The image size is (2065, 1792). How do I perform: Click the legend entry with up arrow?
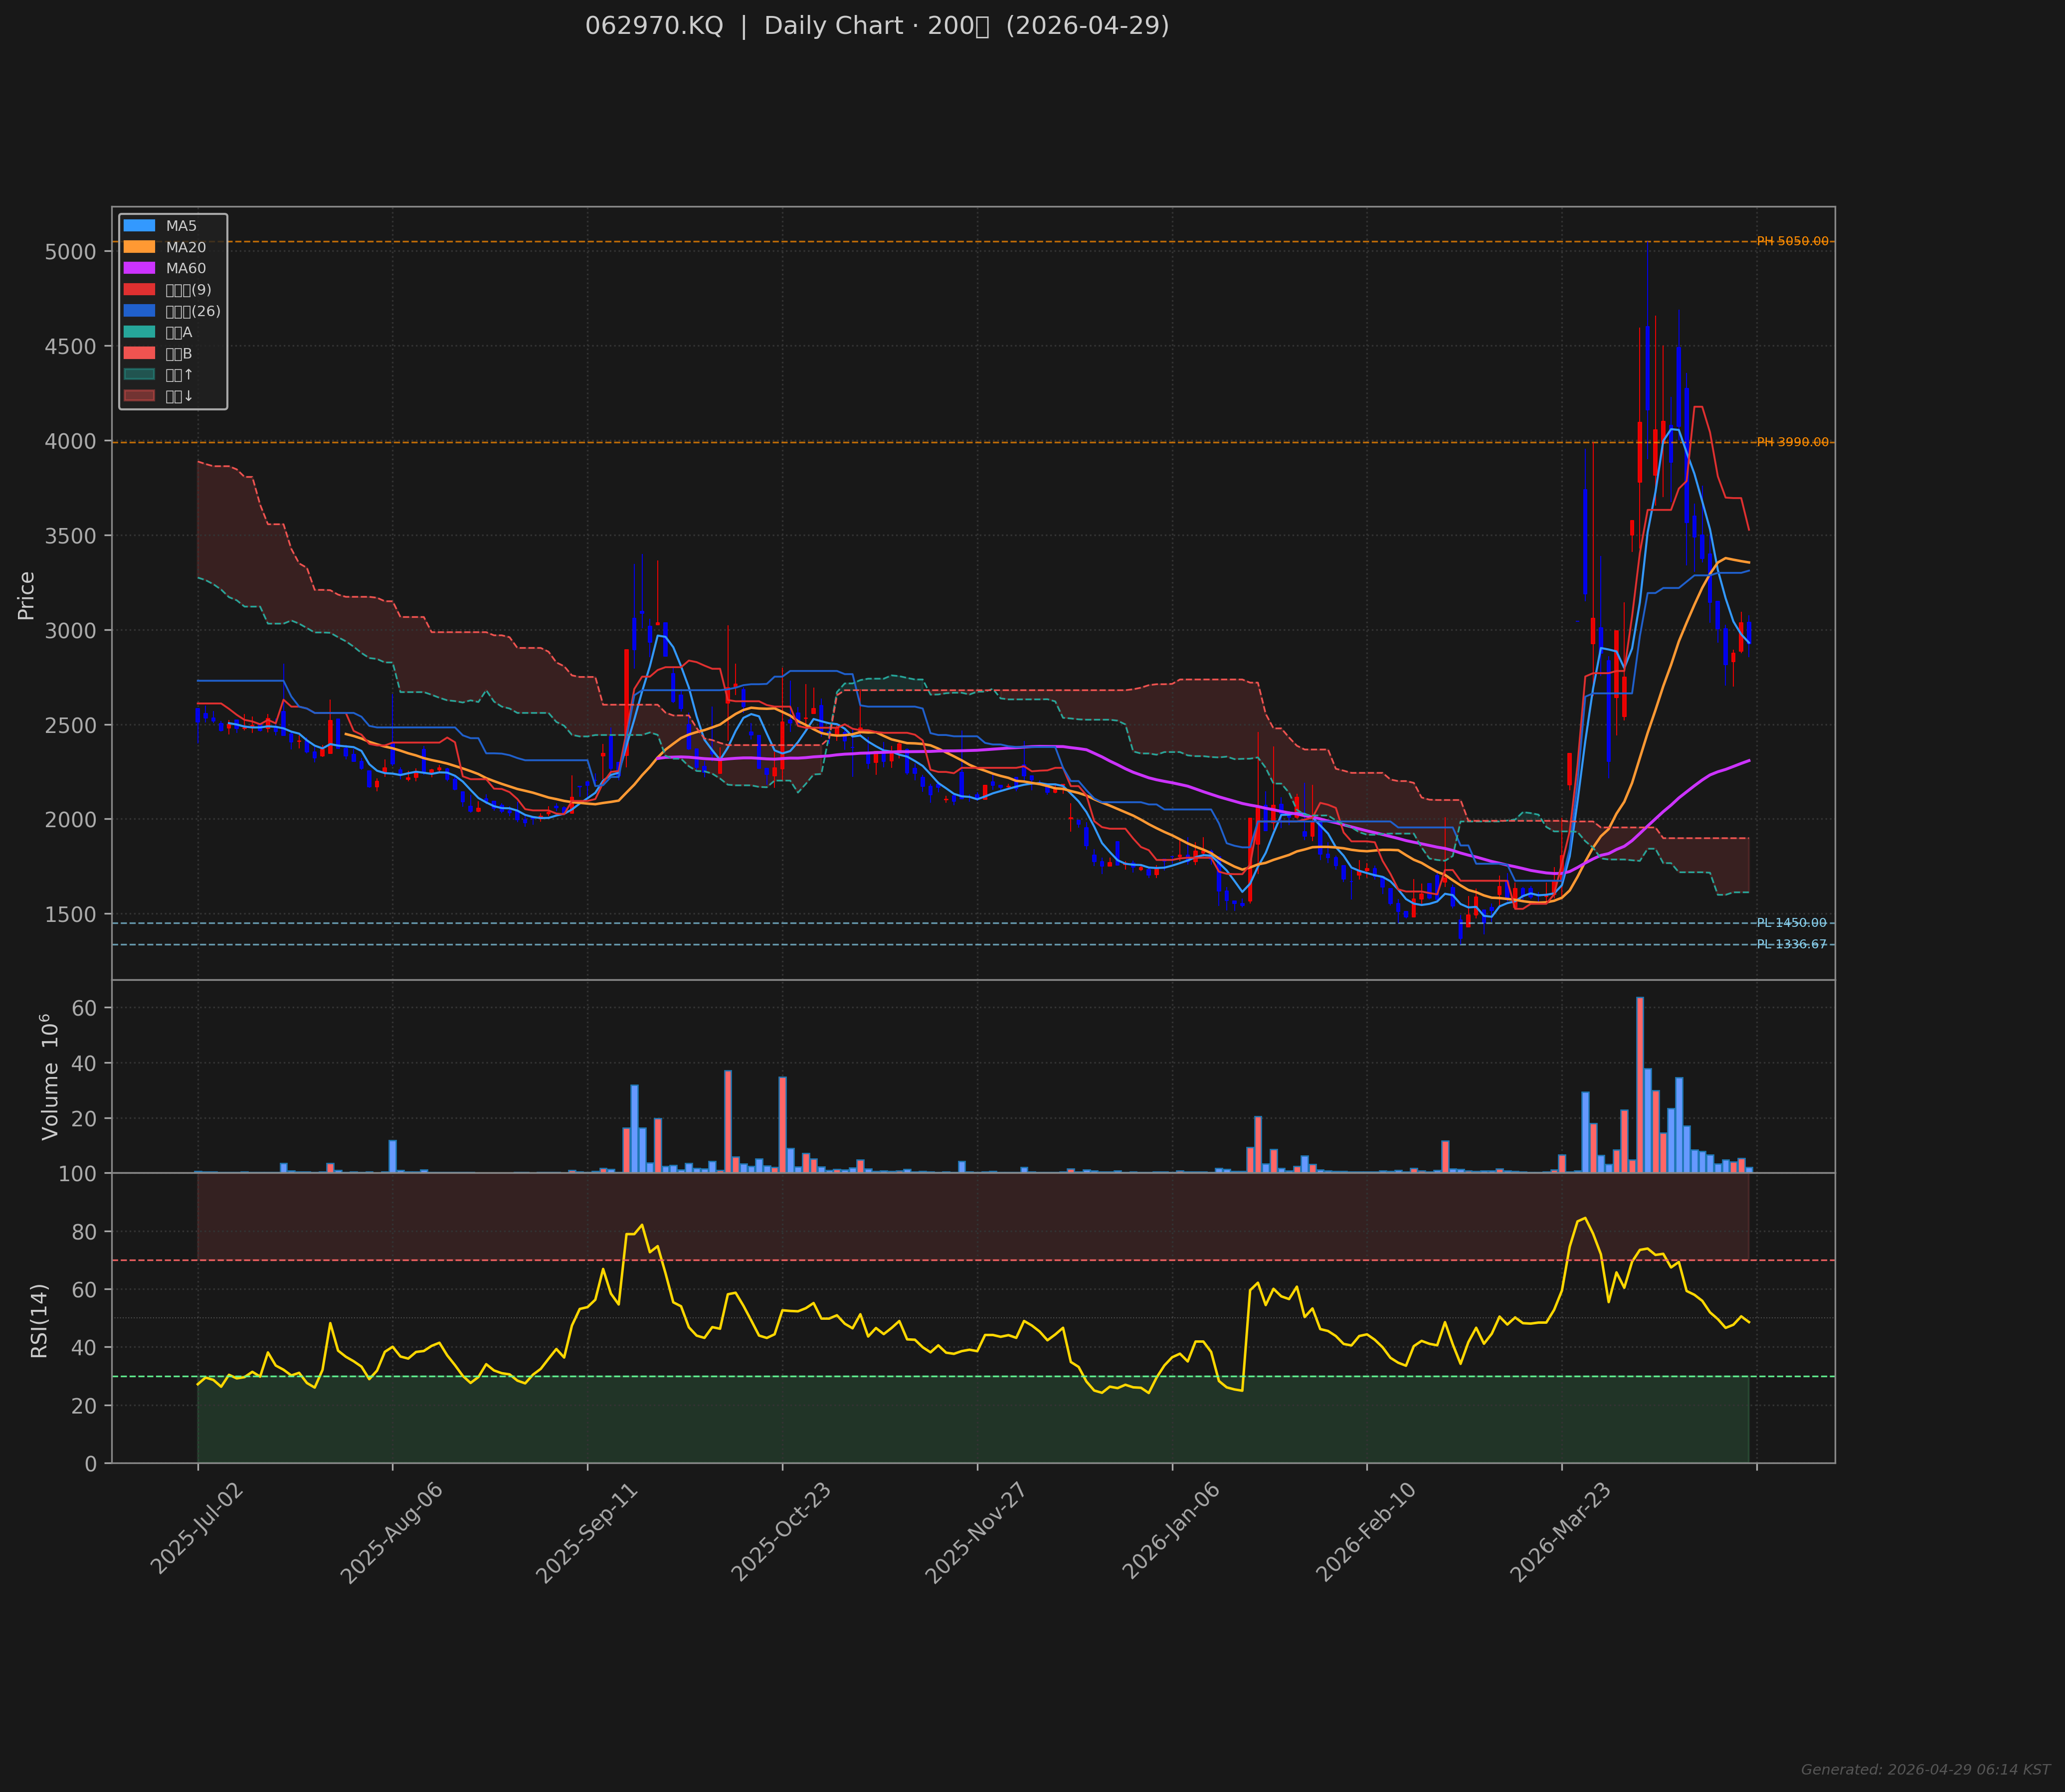(x=179, y=375)
